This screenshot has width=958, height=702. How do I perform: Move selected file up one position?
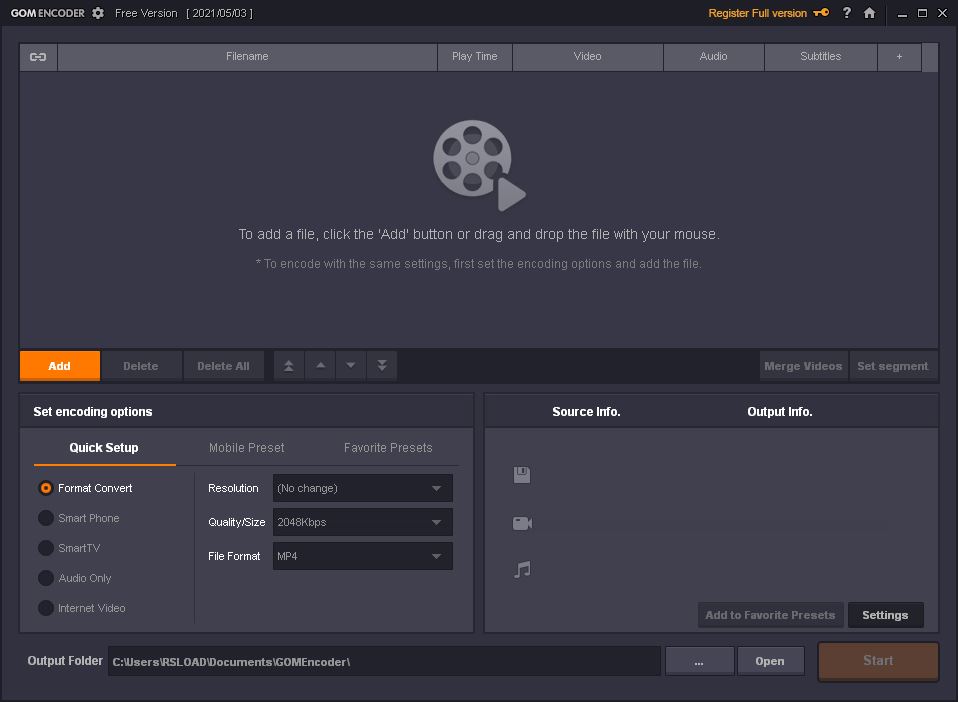click(x=320, y=366)
